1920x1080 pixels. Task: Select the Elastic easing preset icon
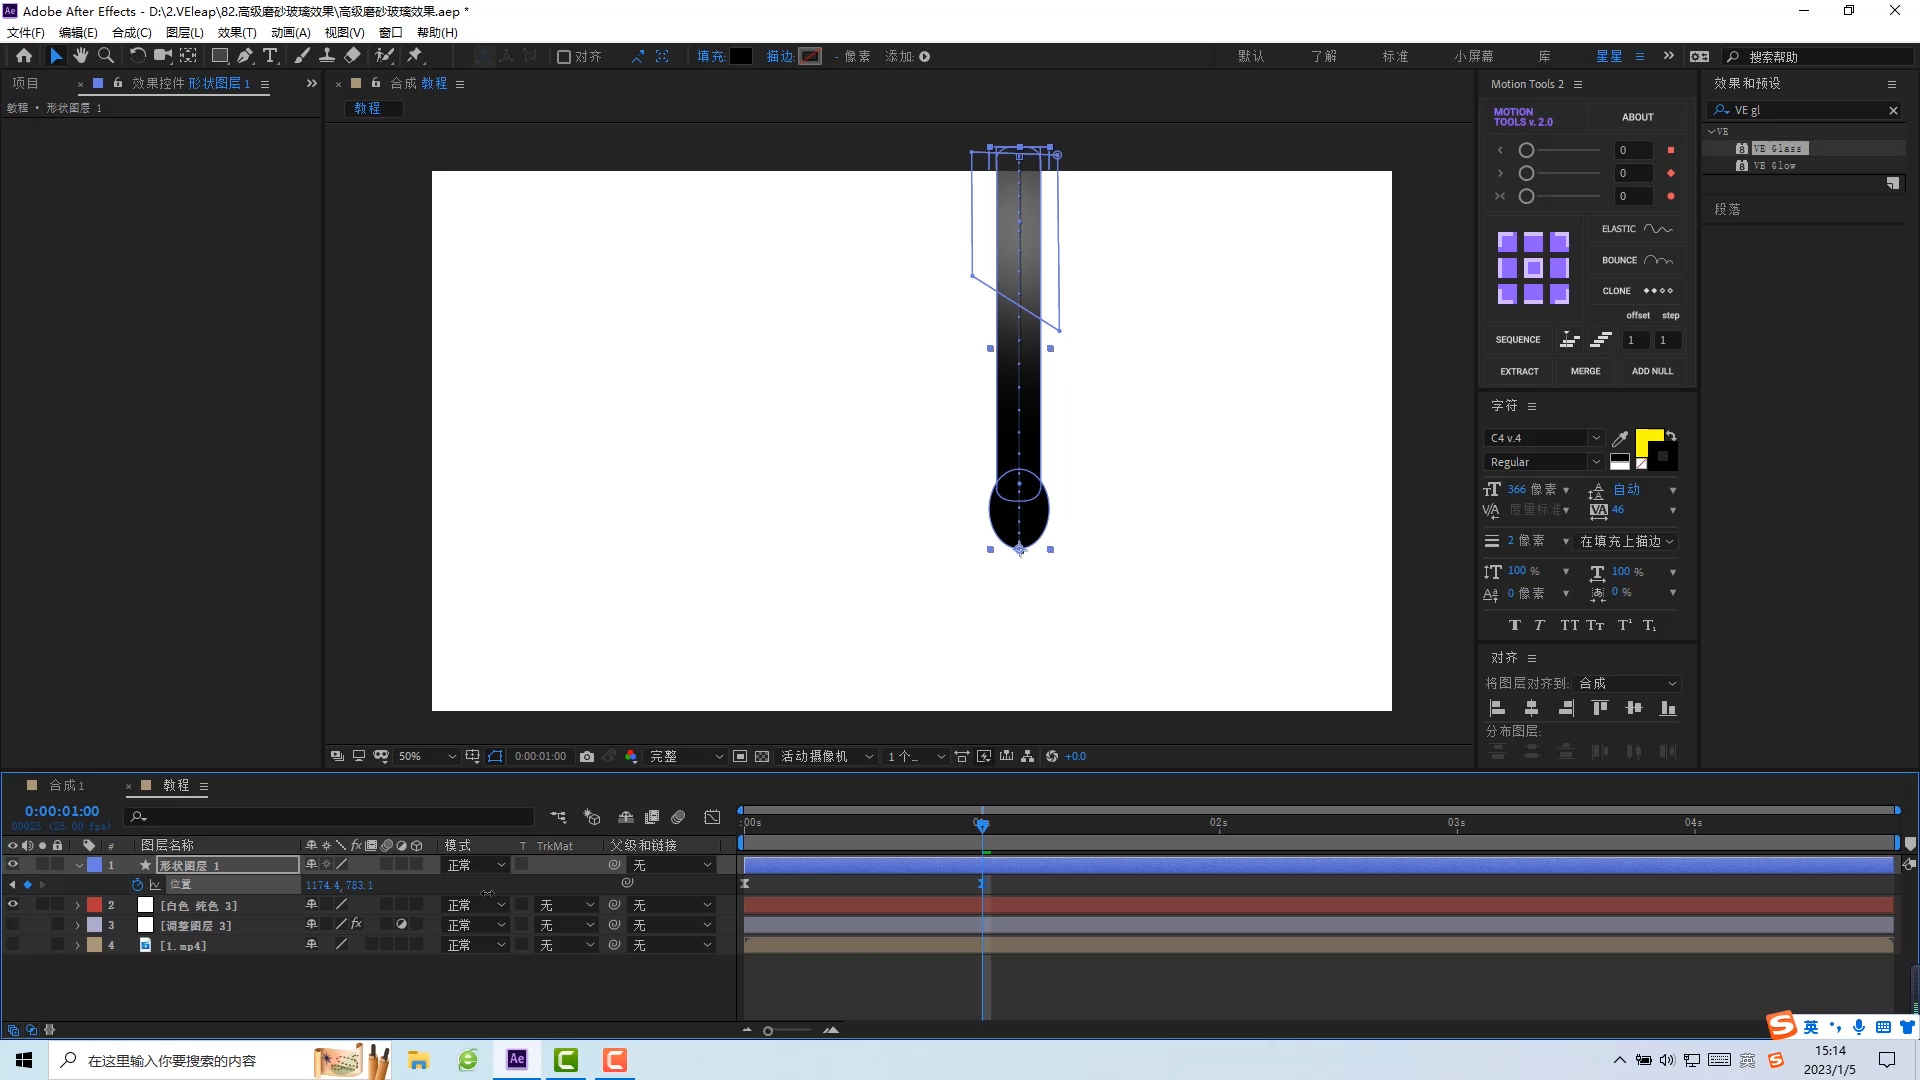pyautogui.click(x=1658, y=228)
